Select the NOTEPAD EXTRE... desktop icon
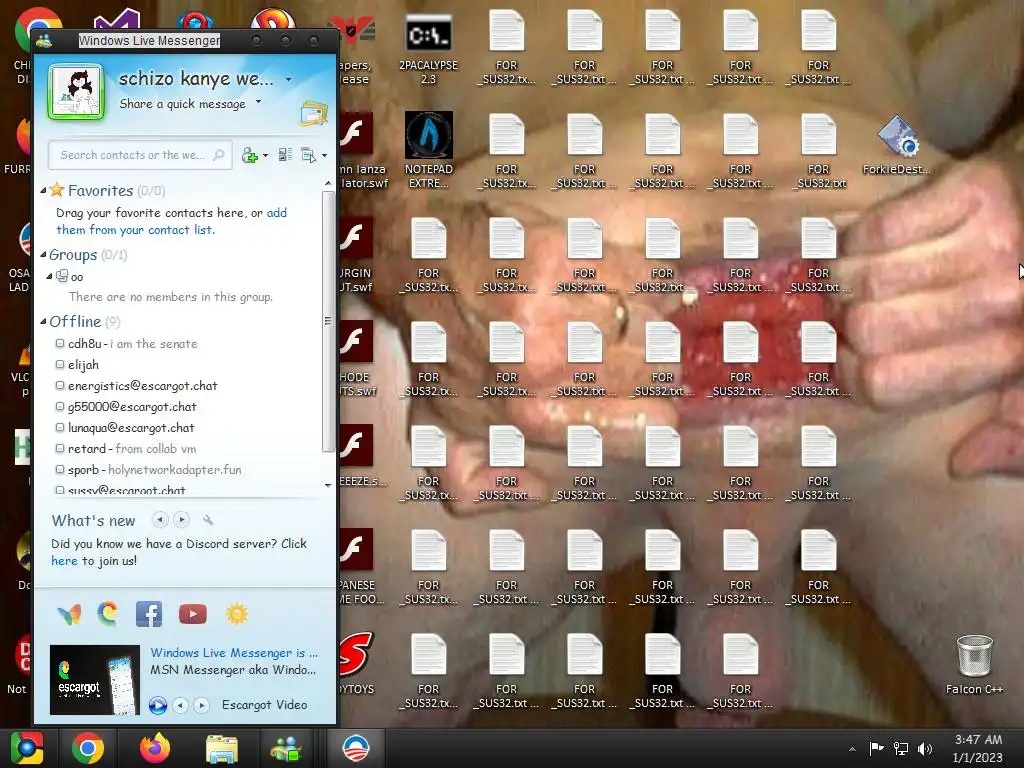Screen dimensions: 1024x768 click(428, 150)
